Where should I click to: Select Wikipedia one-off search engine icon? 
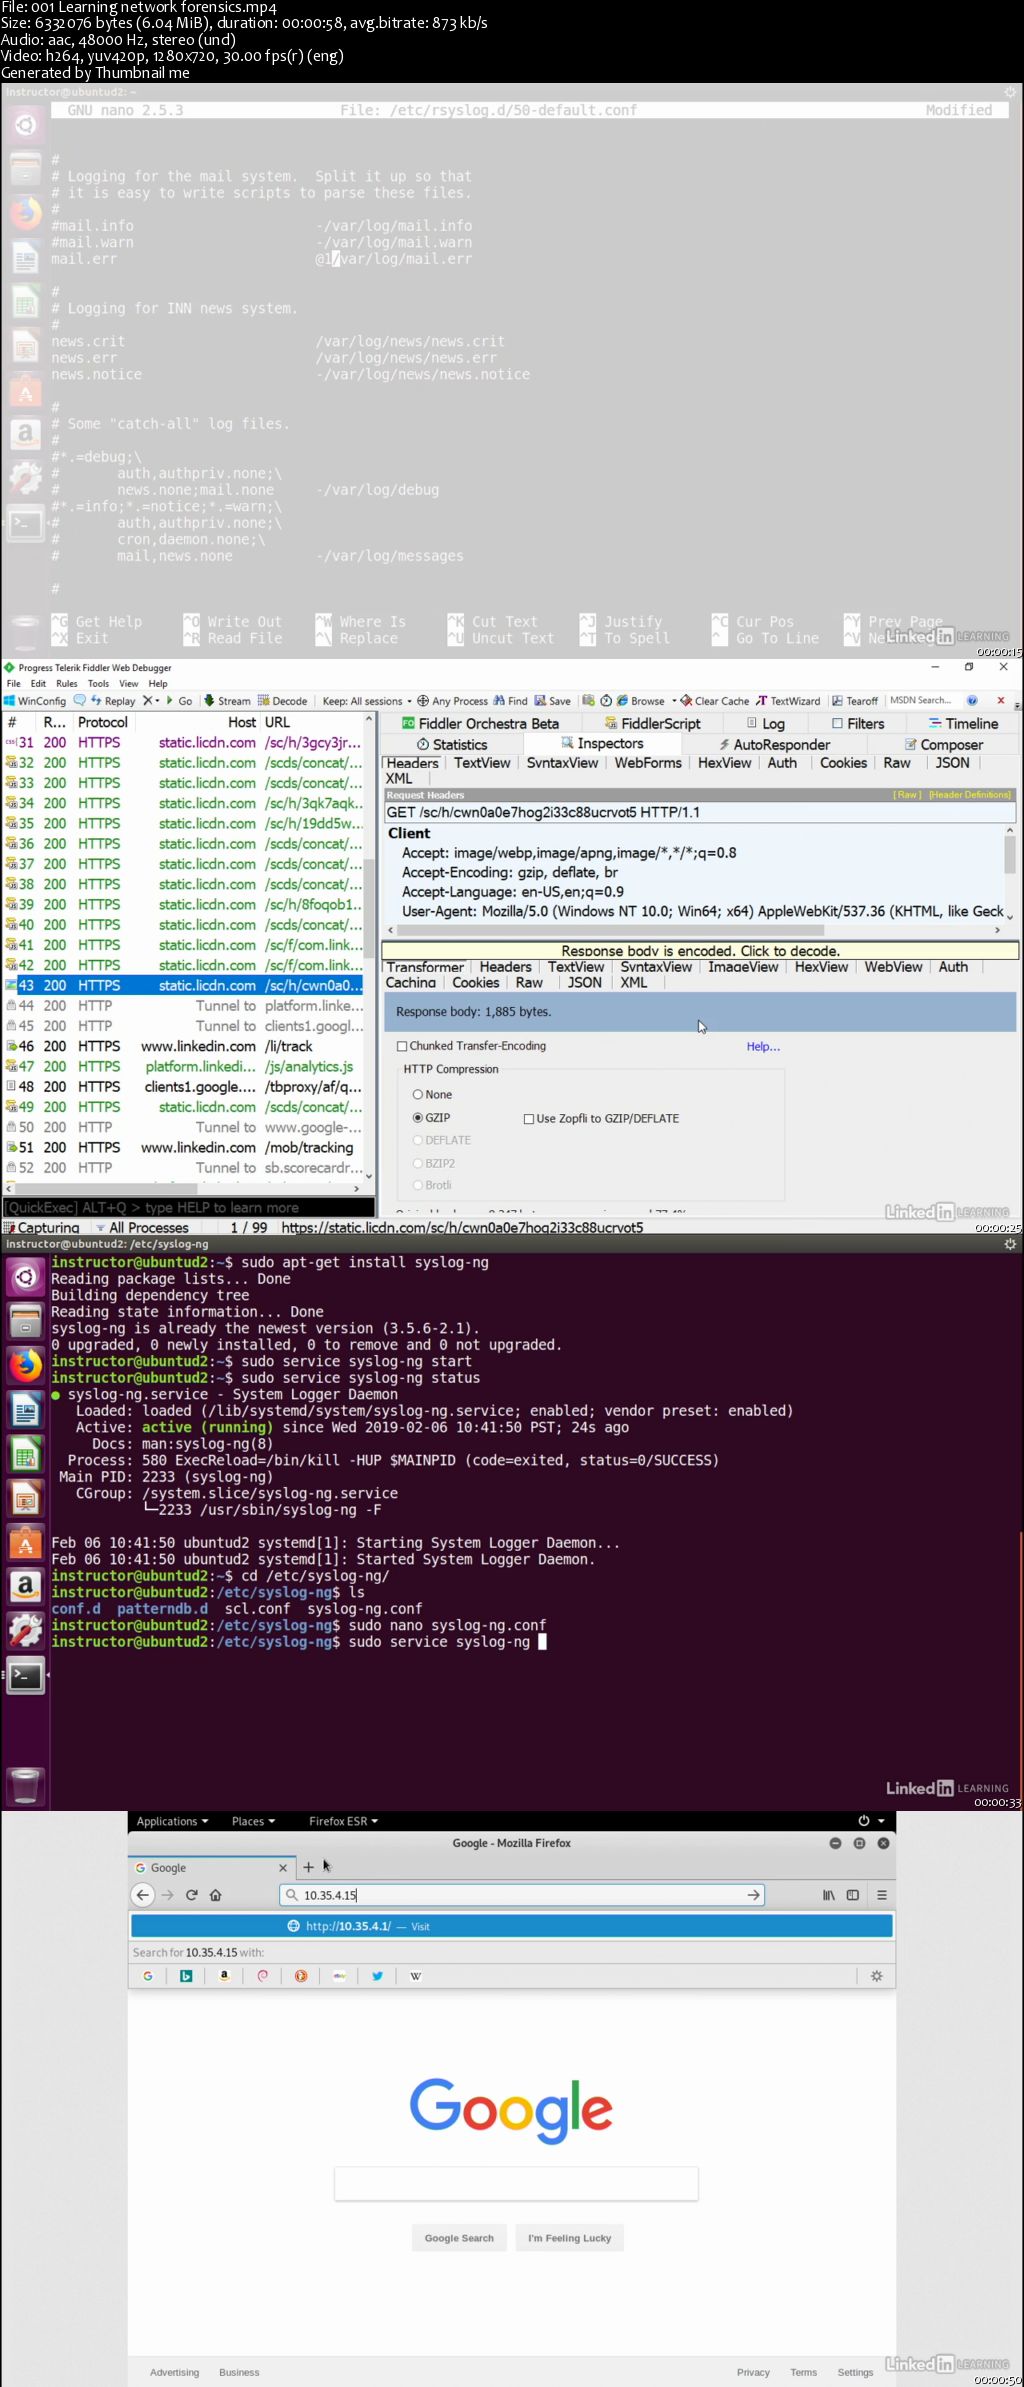[415, 1976]
